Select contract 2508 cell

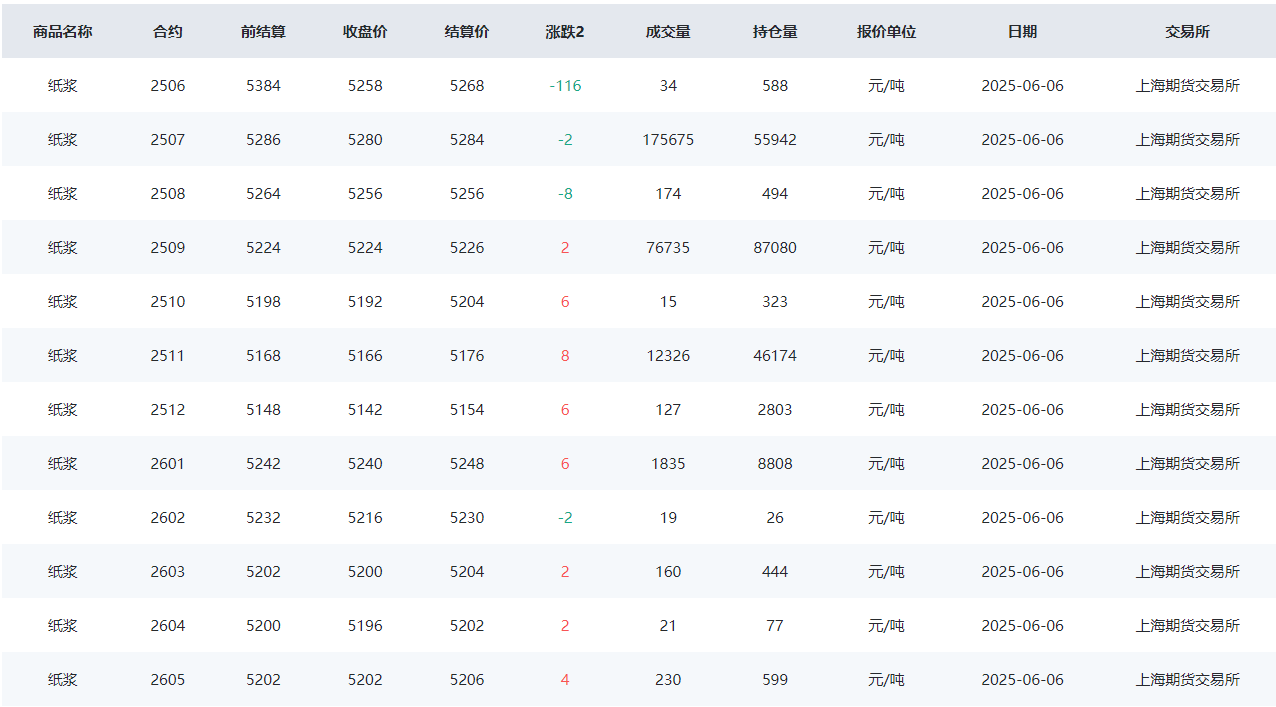coord(168,194)
